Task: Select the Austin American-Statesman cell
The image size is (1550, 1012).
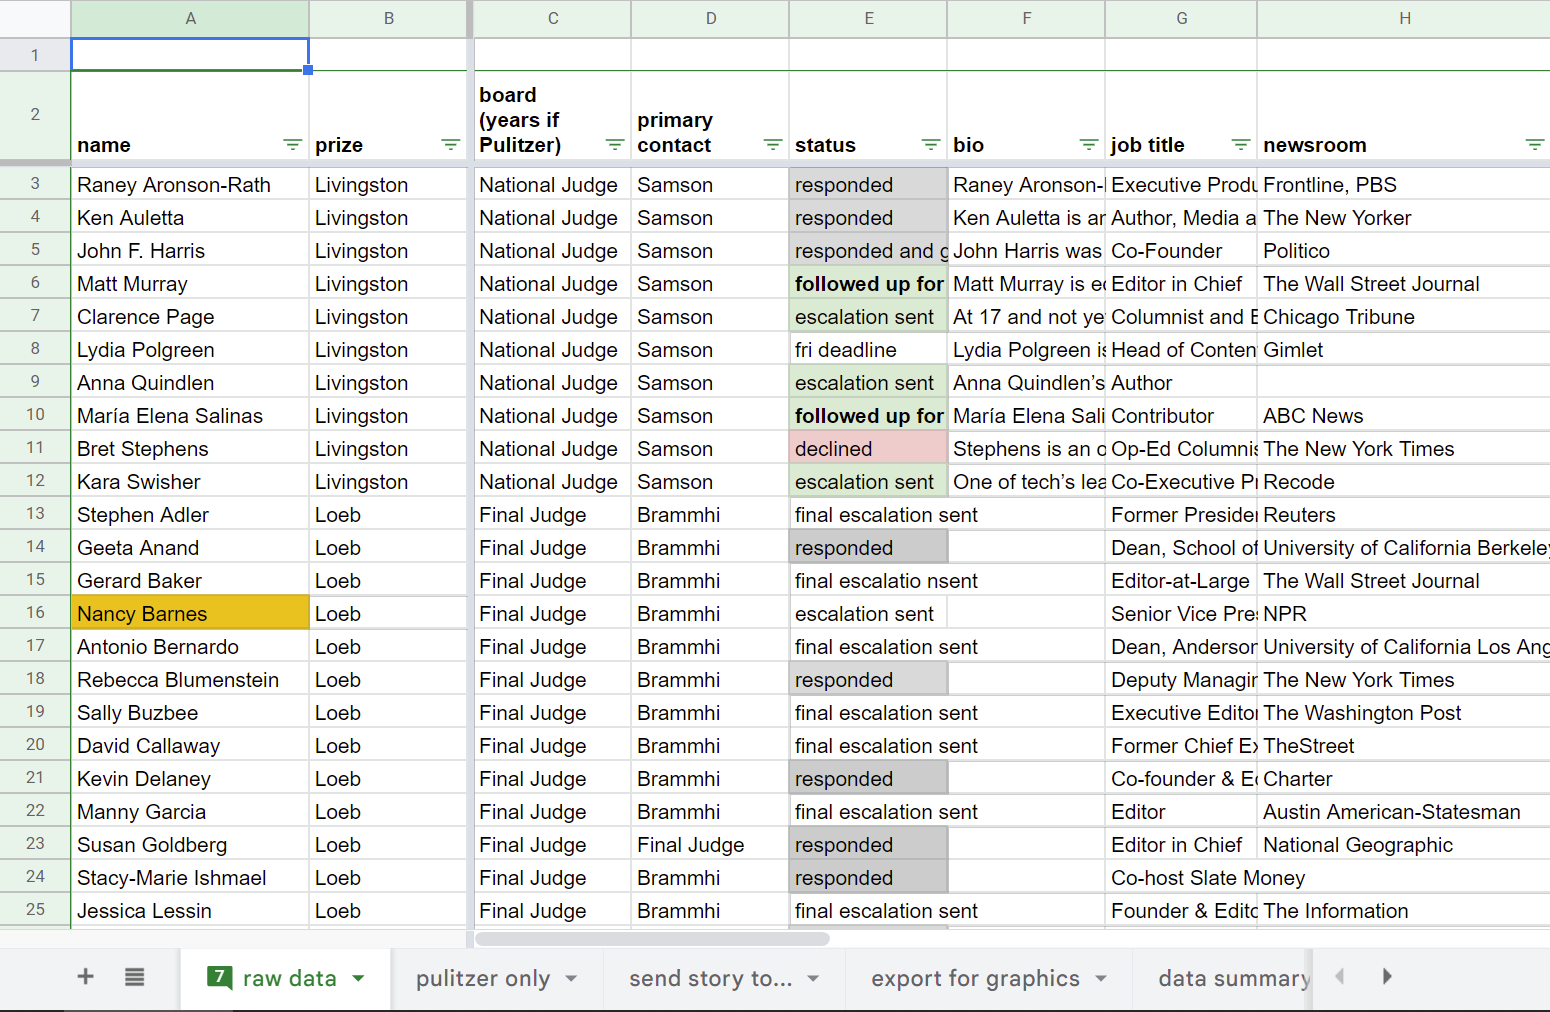Action: (1404, 811)
